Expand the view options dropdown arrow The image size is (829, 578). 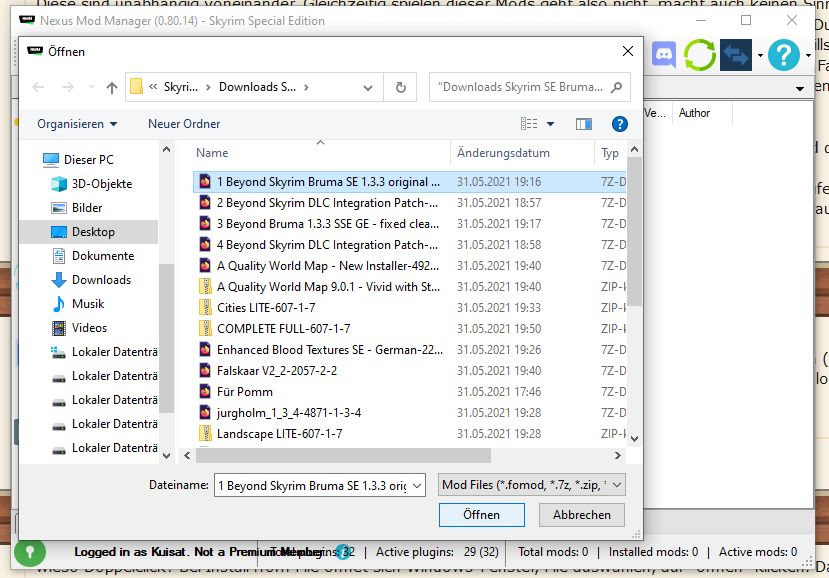(x=551, y=124)
